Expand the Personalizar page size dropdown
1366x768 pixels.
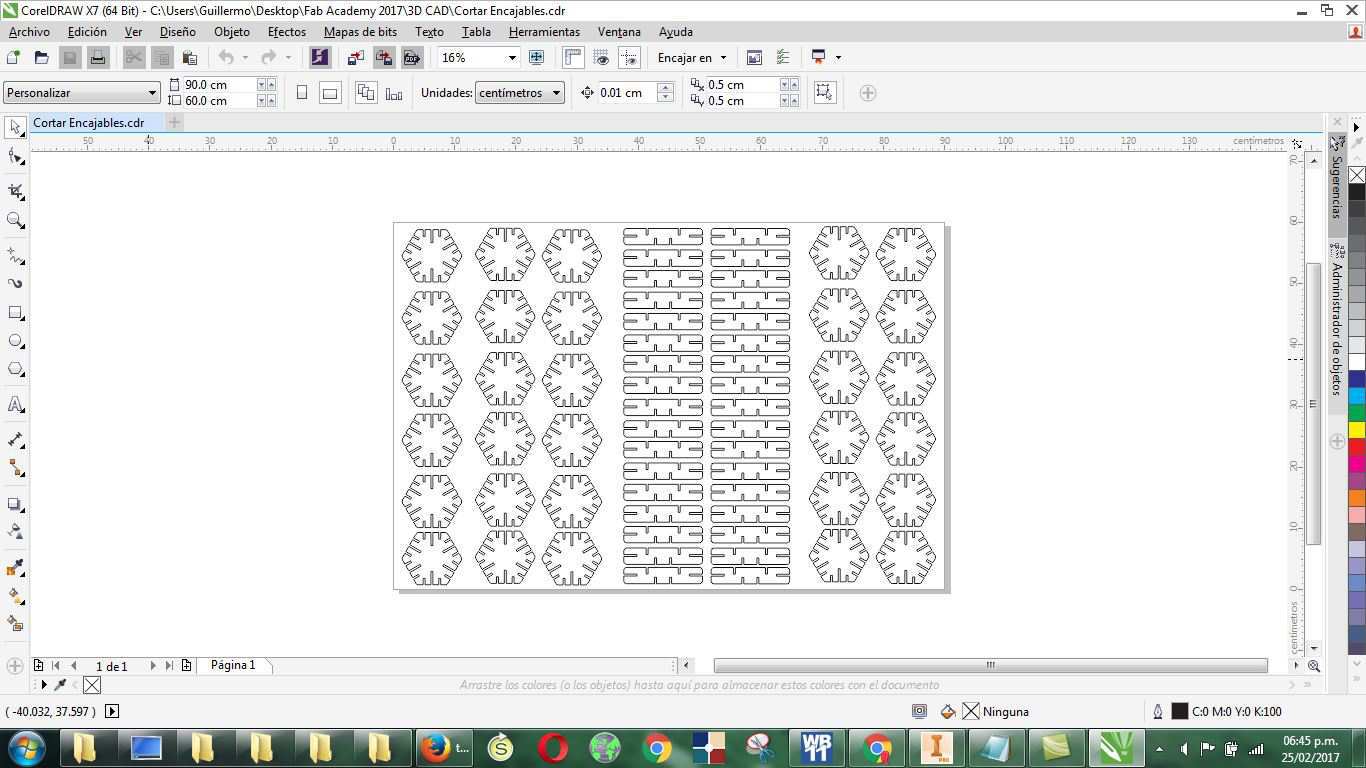152,93
